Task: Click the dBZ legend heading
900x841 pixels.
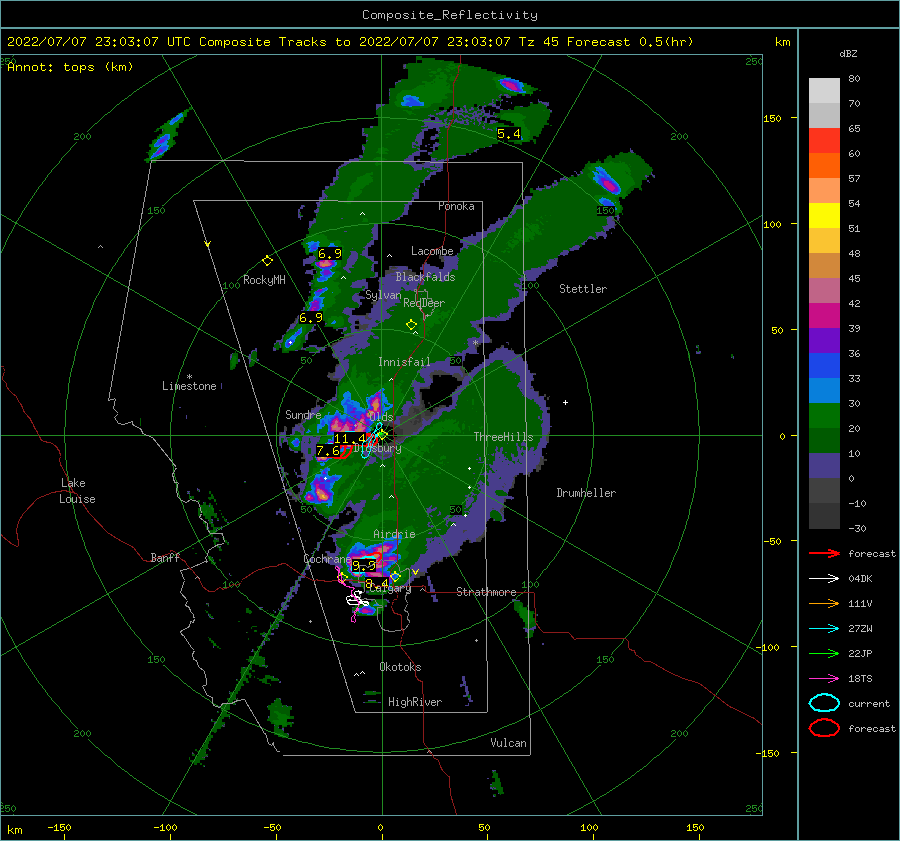Action: tap(848, 53)
